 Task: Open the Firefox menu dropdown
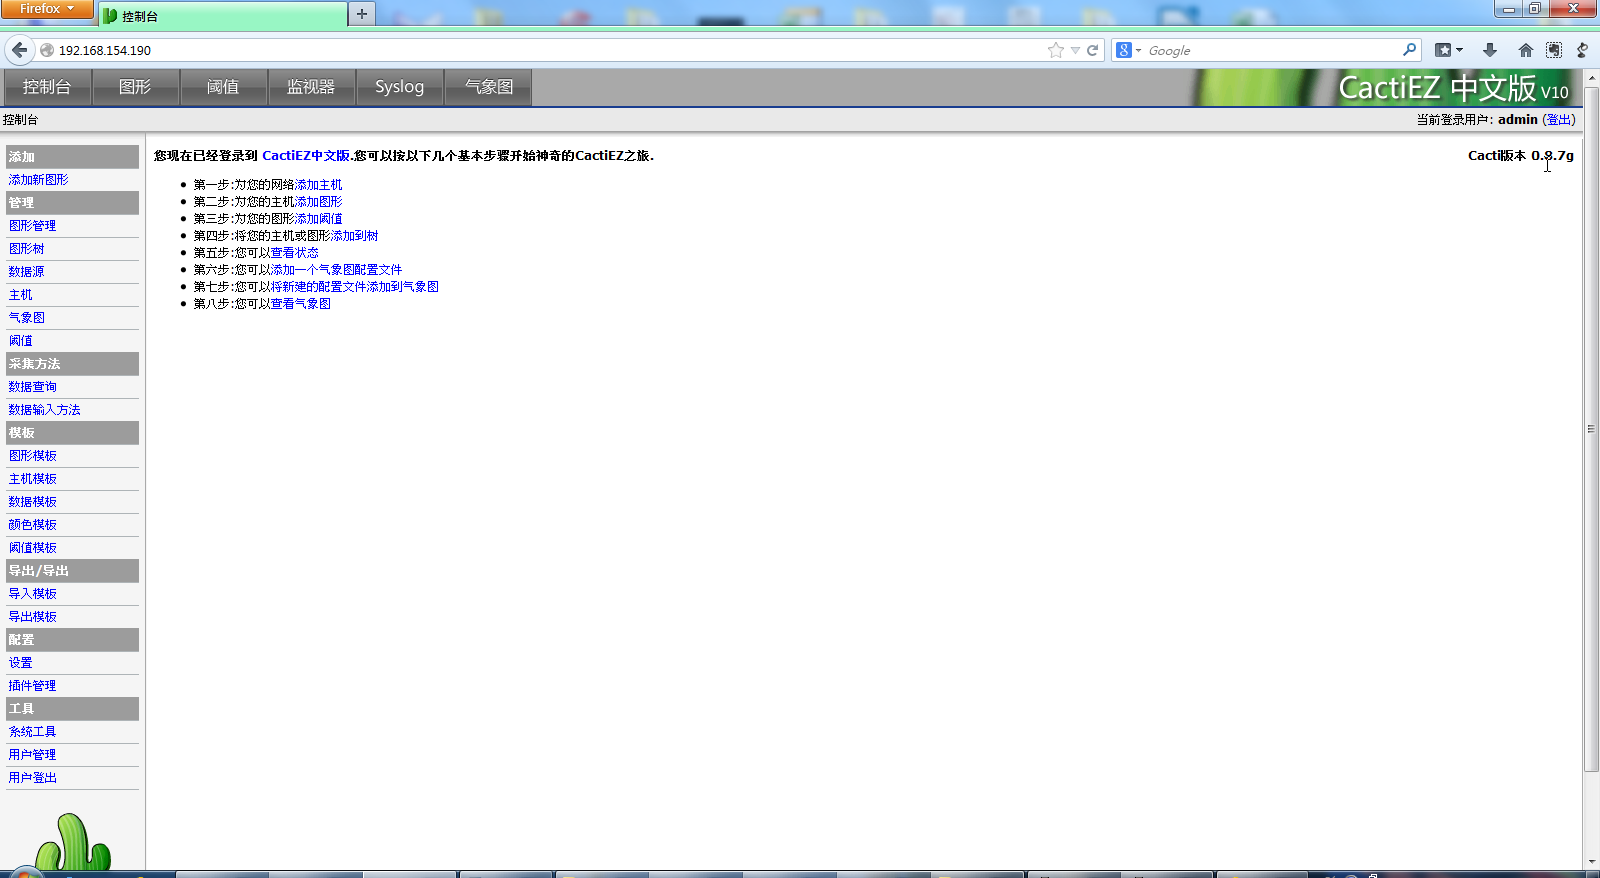pyautogui.click(x=46, y=9)
